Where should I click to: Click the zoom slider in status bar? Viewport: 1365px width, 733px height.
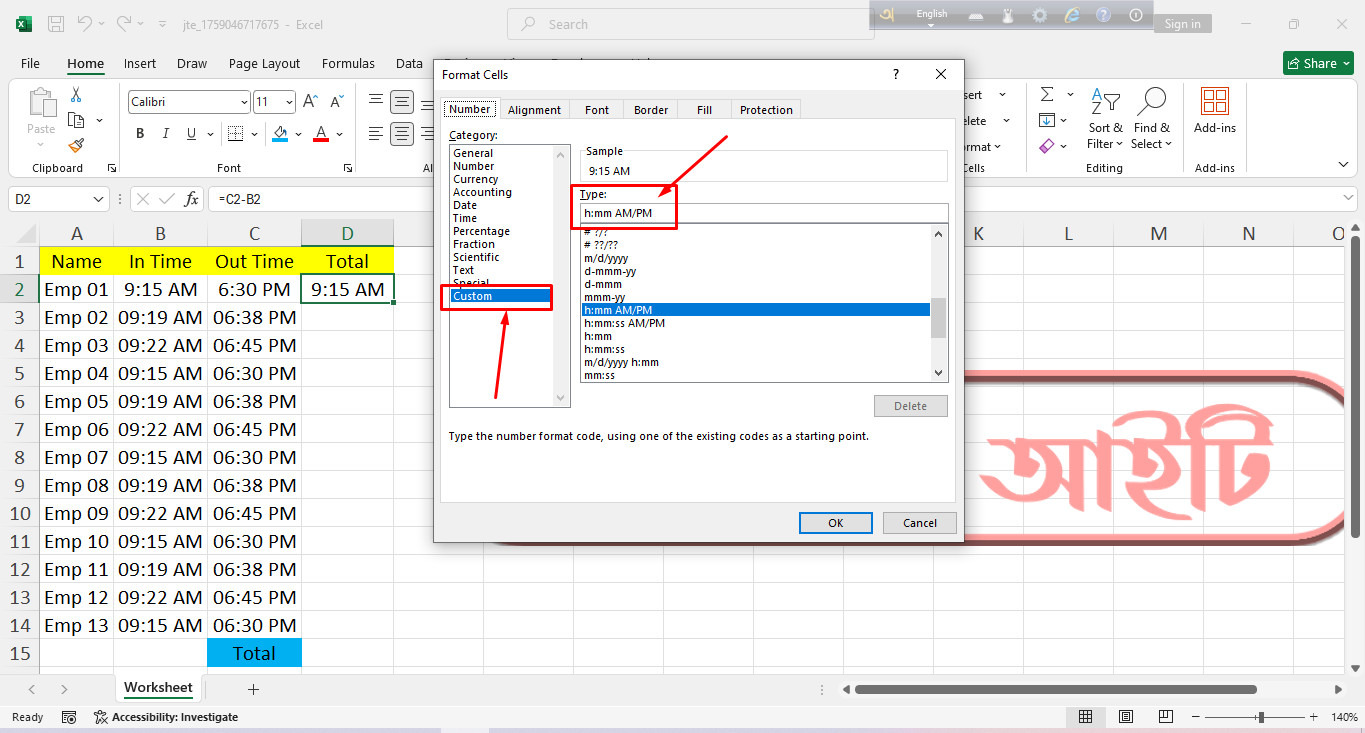pyautogui.click(x=1261, y=717)
